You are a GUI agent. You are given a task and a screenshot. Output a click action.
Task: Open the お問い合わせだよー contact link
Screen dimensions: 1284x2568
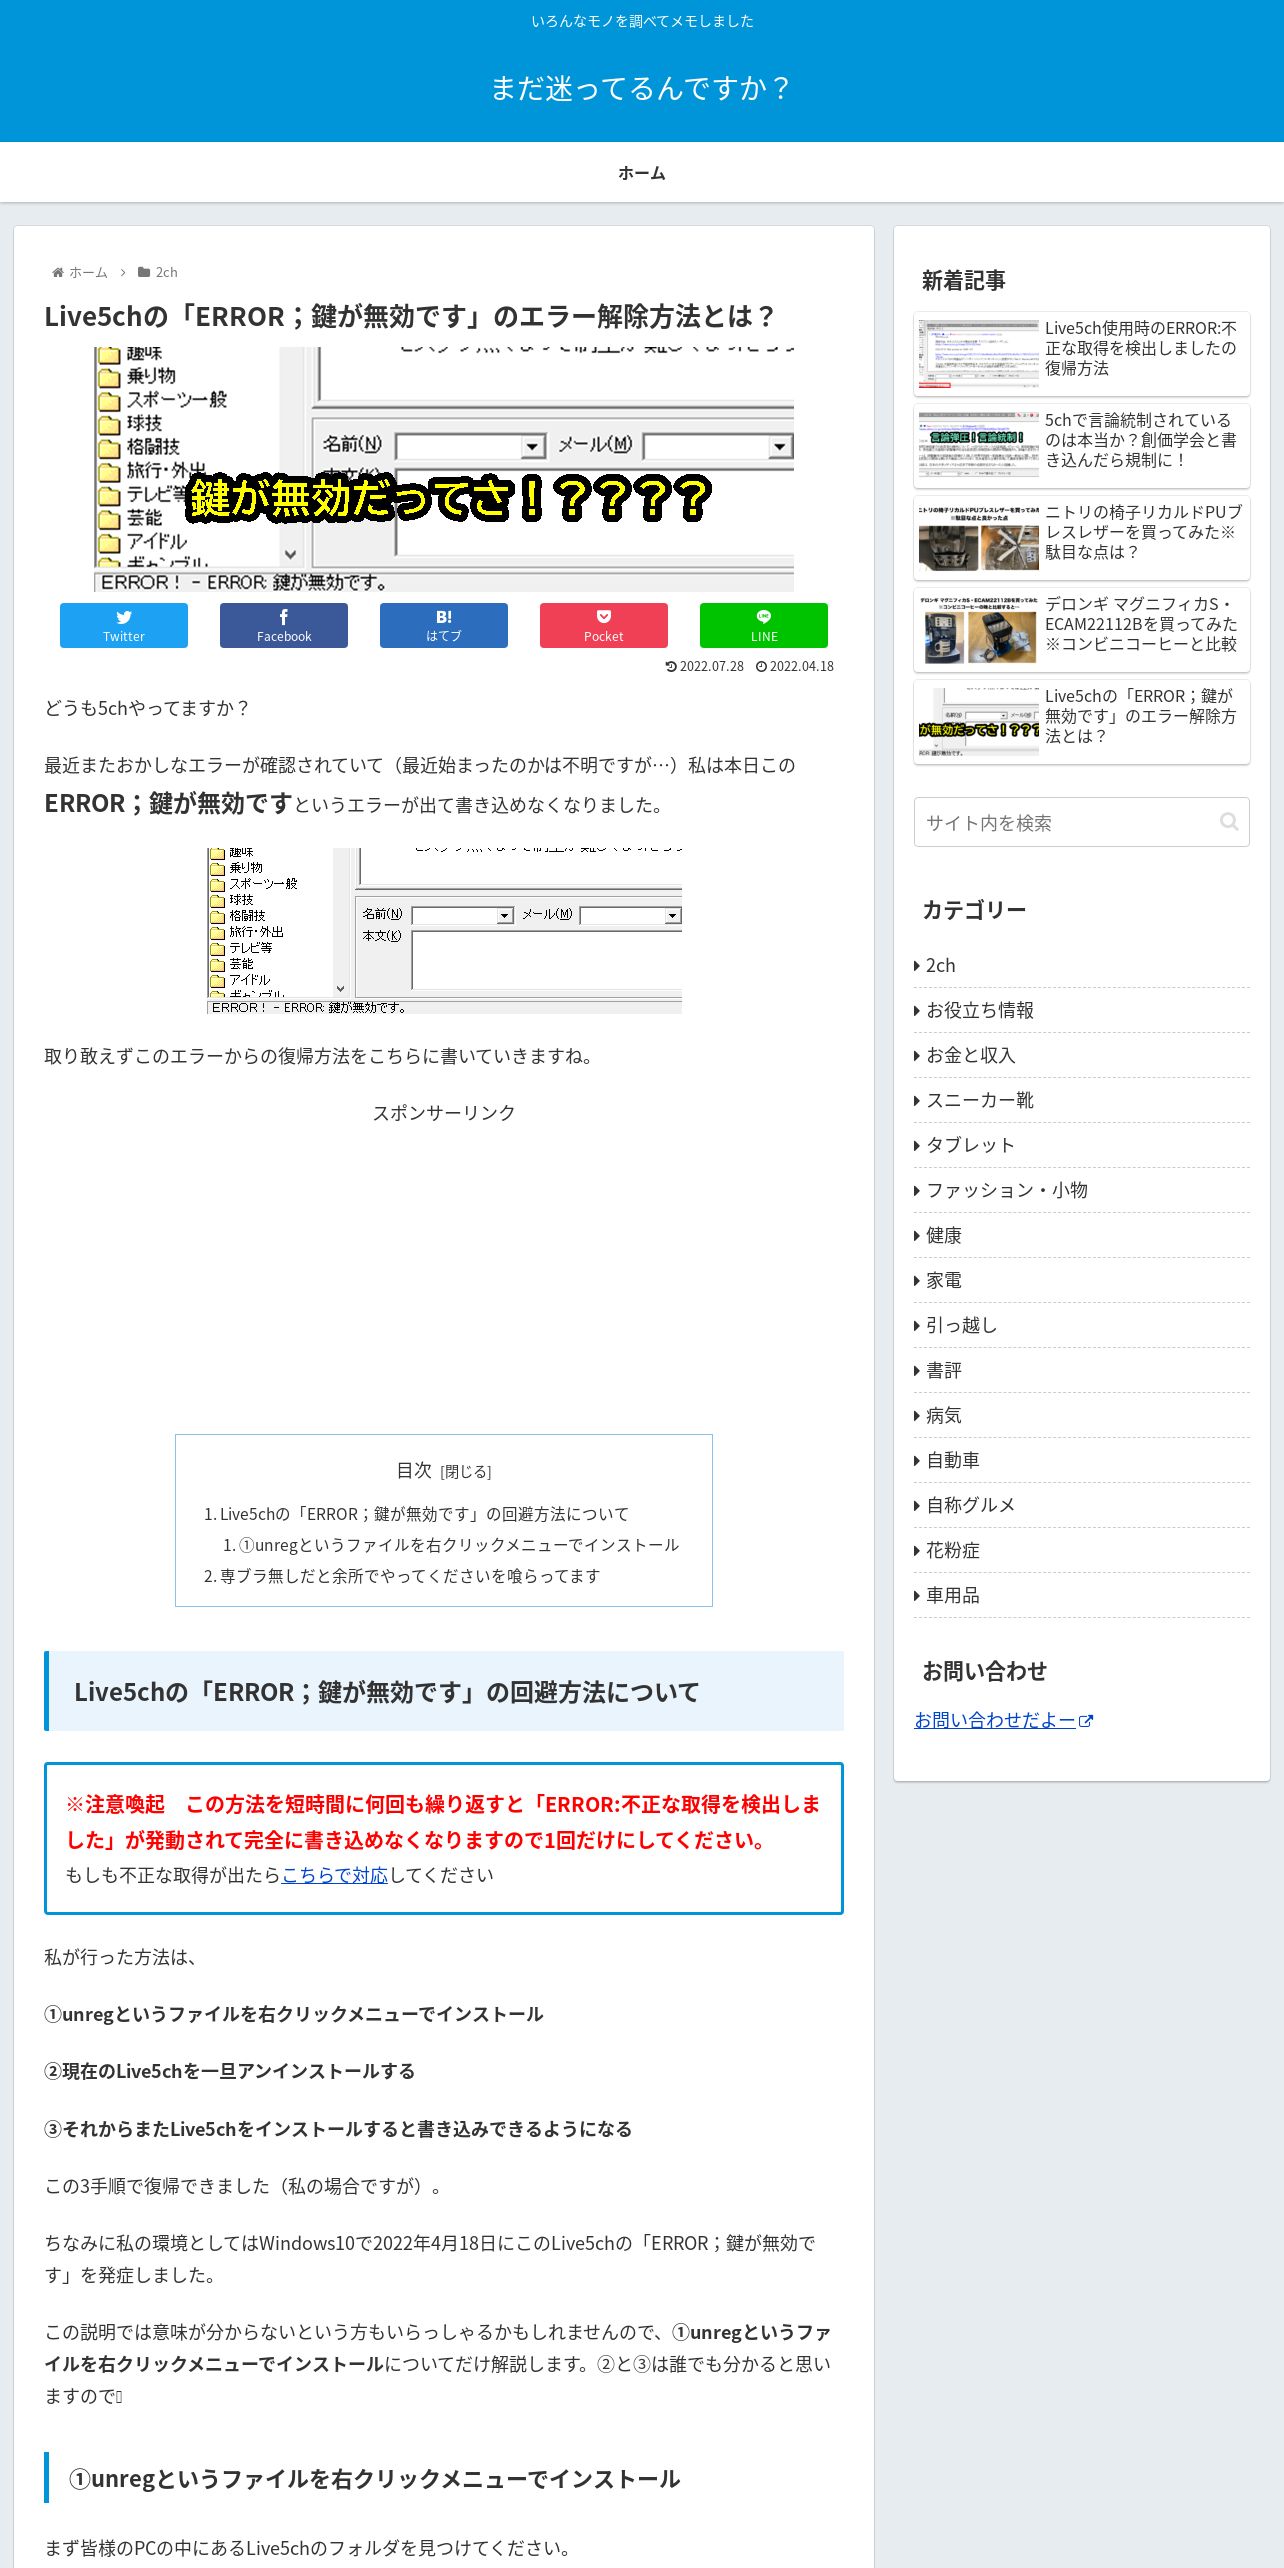(x=1003, y=1720)
